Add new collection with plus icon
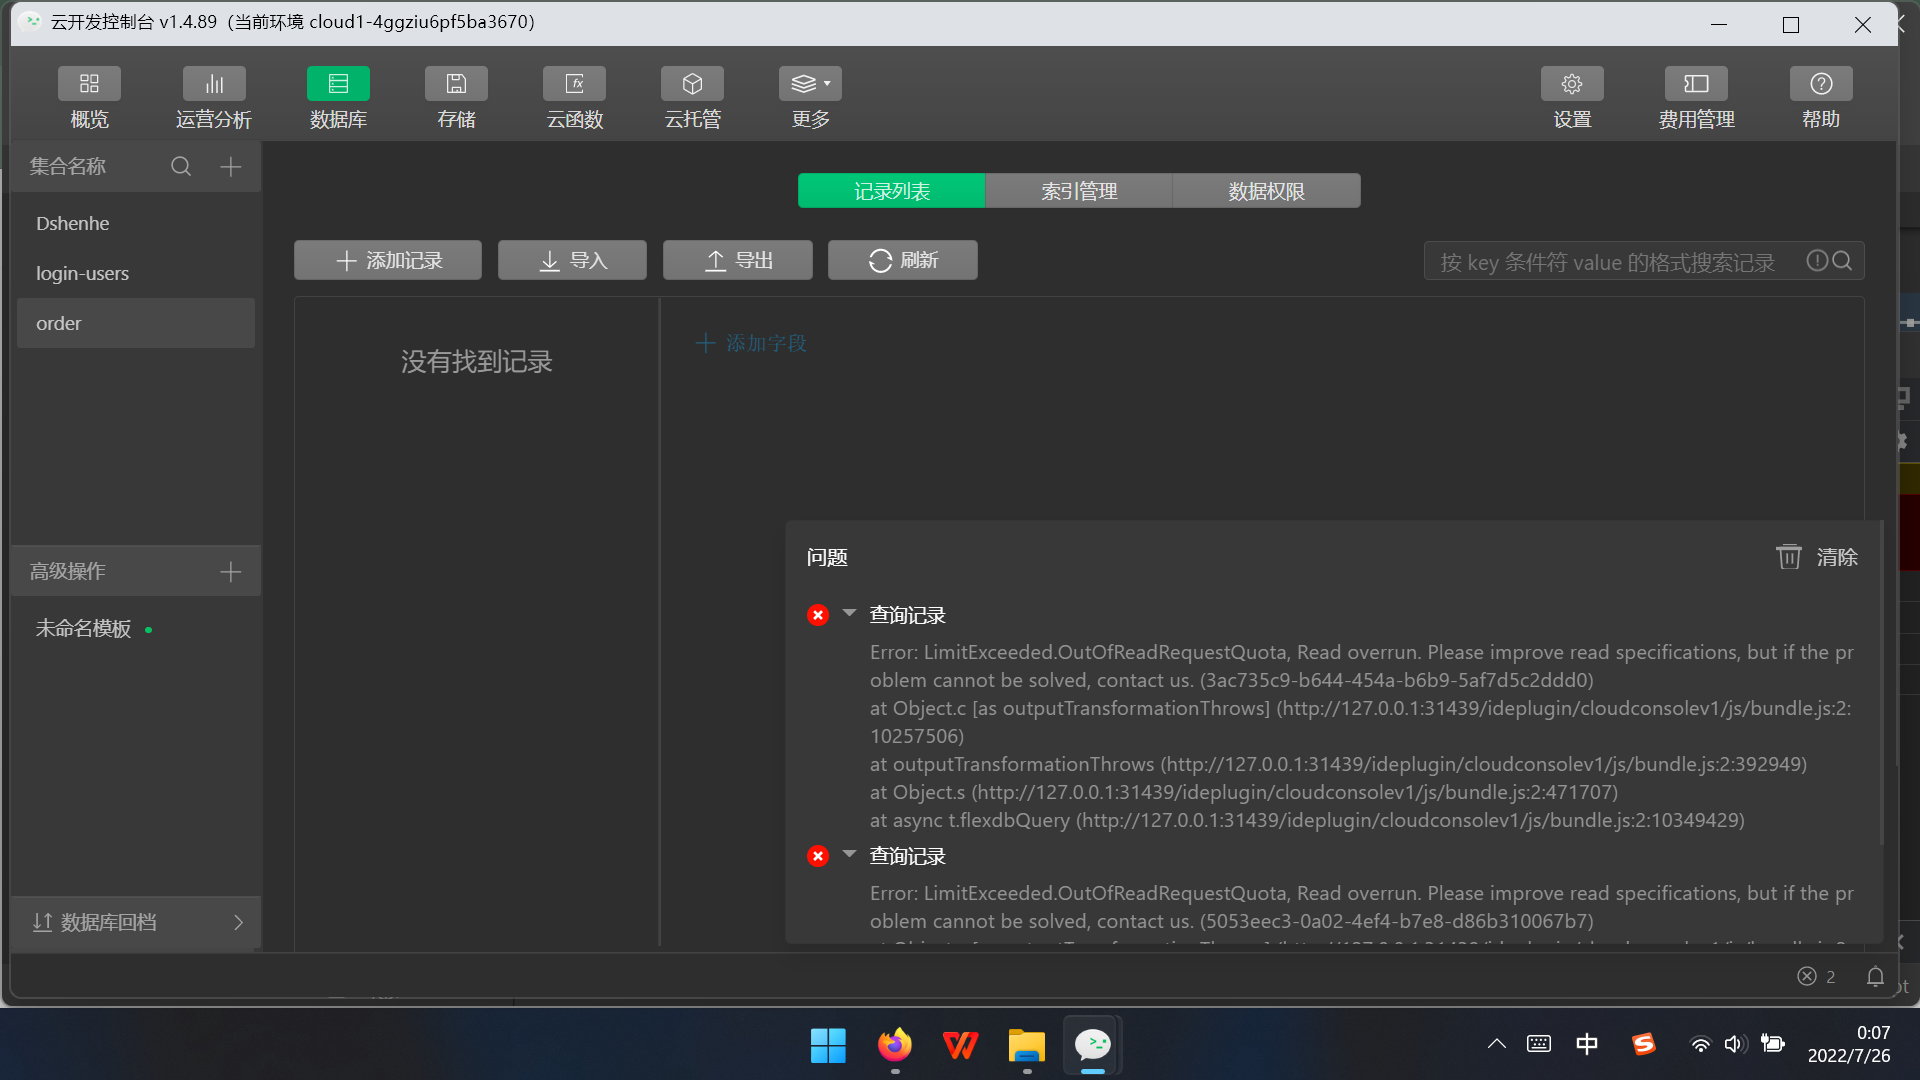 [231, 166]
